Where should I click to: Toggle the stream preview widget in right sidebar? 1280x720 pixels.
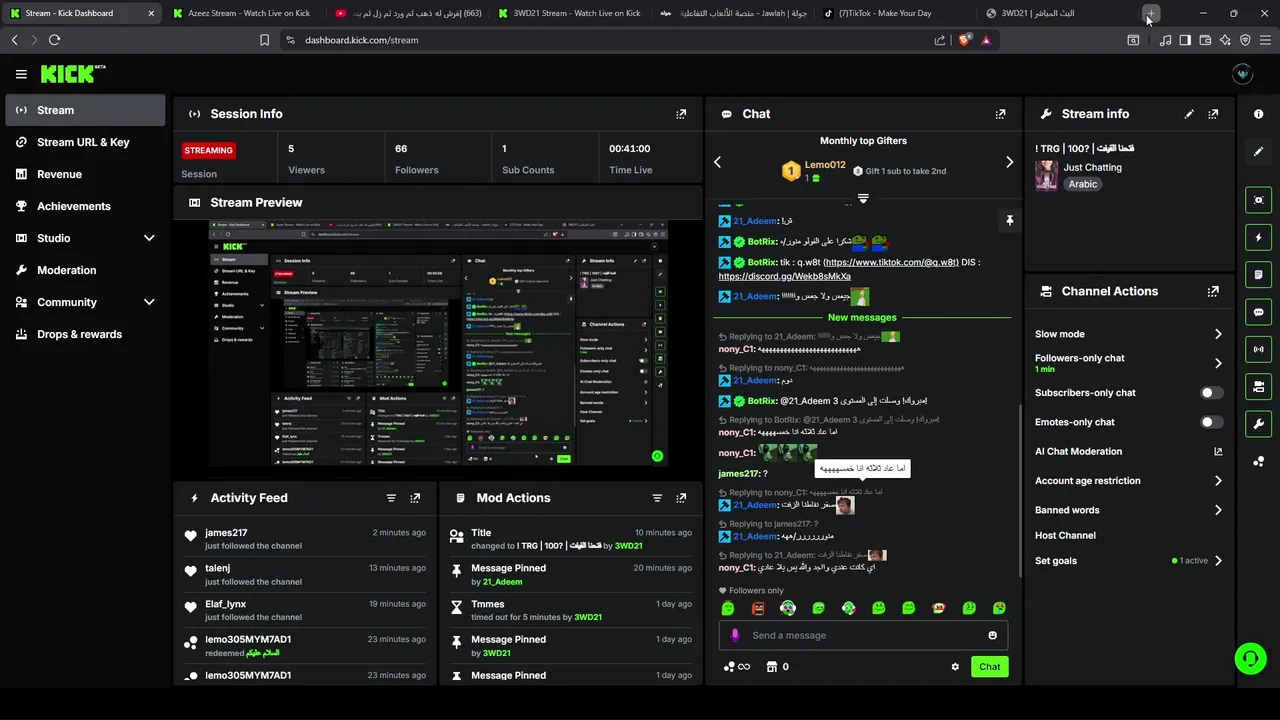(x=1258, y=200)
